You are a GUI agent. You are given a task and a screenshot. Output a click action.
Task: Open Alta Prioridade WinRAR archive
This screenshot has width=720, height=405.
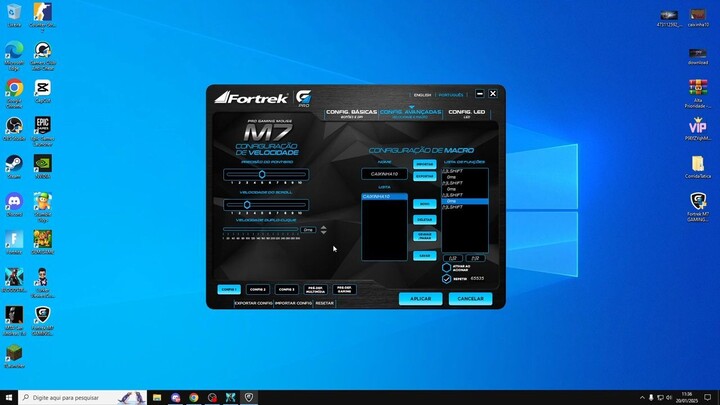[x=698, y=94]
